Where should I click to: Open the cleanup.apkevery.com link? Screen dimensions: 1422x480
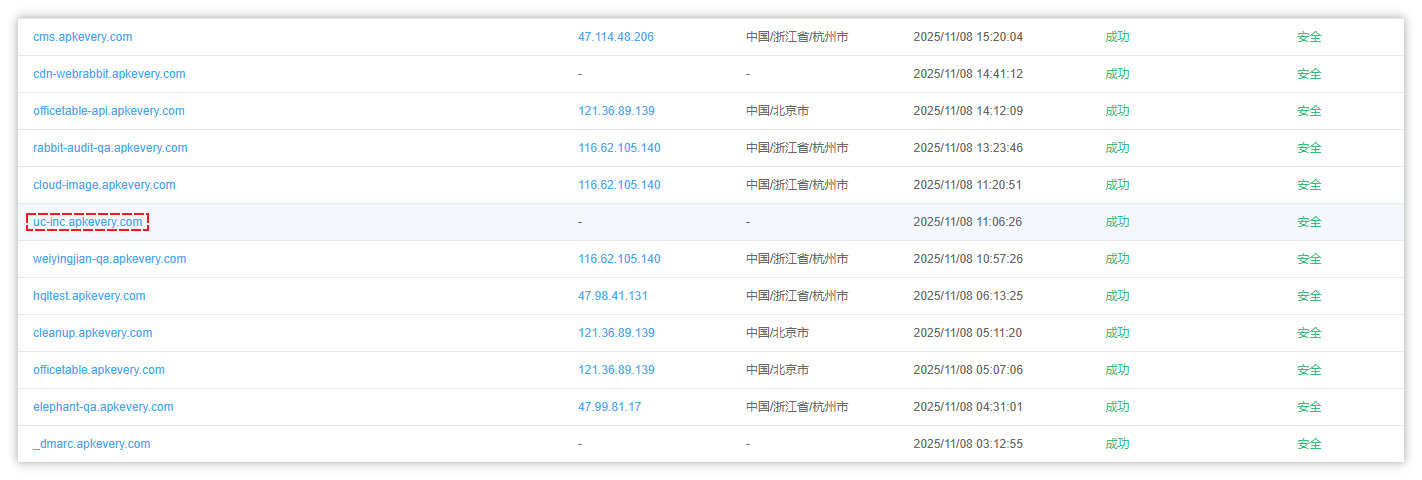[92, 333]
